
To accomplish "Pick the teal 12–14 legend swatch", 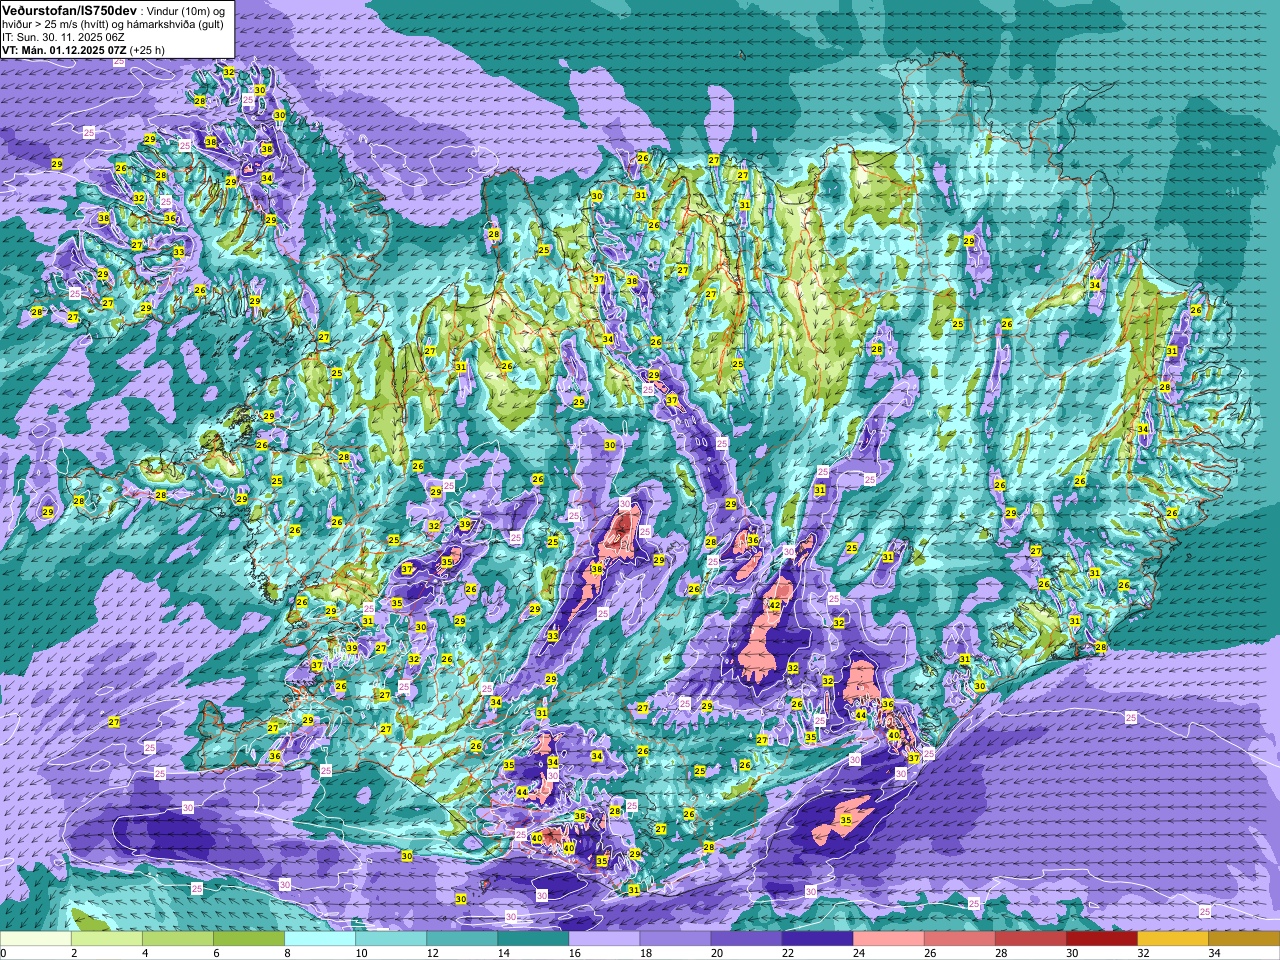I will (x=462, y=939).
